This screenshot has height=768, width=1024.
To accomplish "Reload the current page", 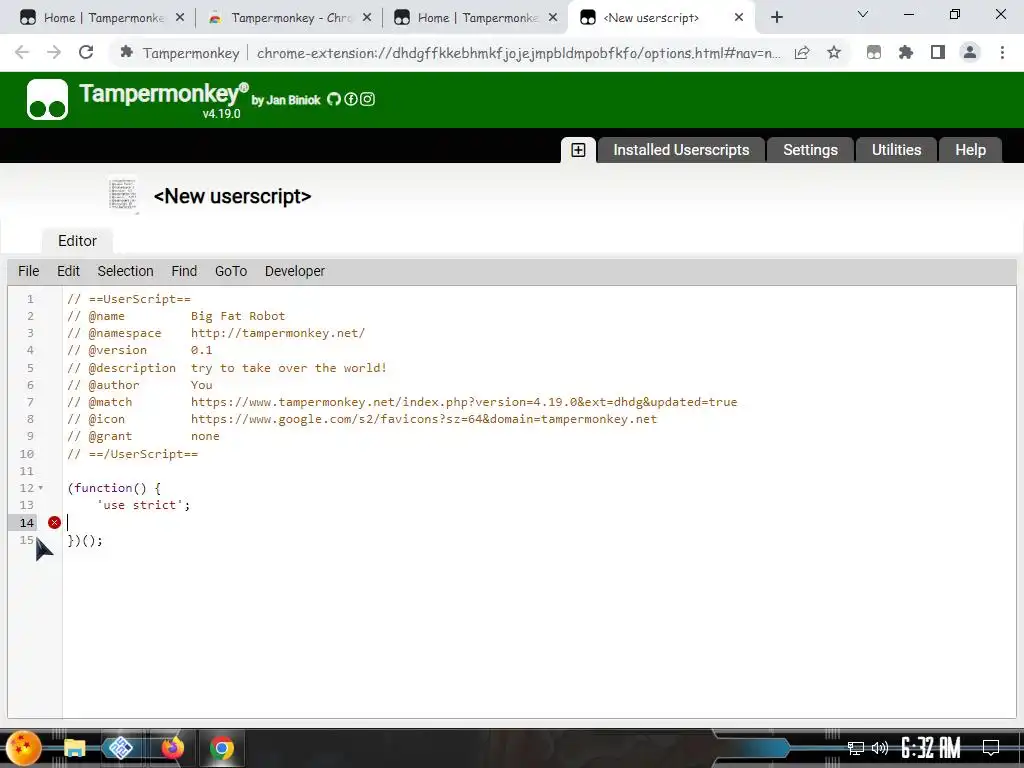I will [86, 52].
